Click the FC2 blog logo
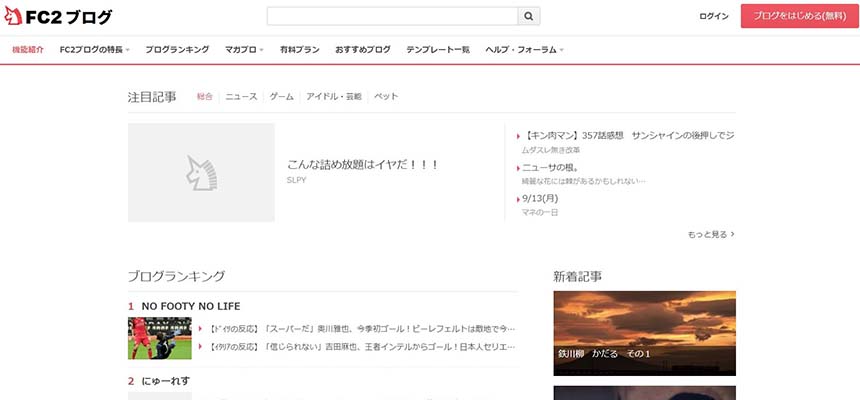The image size is (860, 400). click(x=58, y=17)
